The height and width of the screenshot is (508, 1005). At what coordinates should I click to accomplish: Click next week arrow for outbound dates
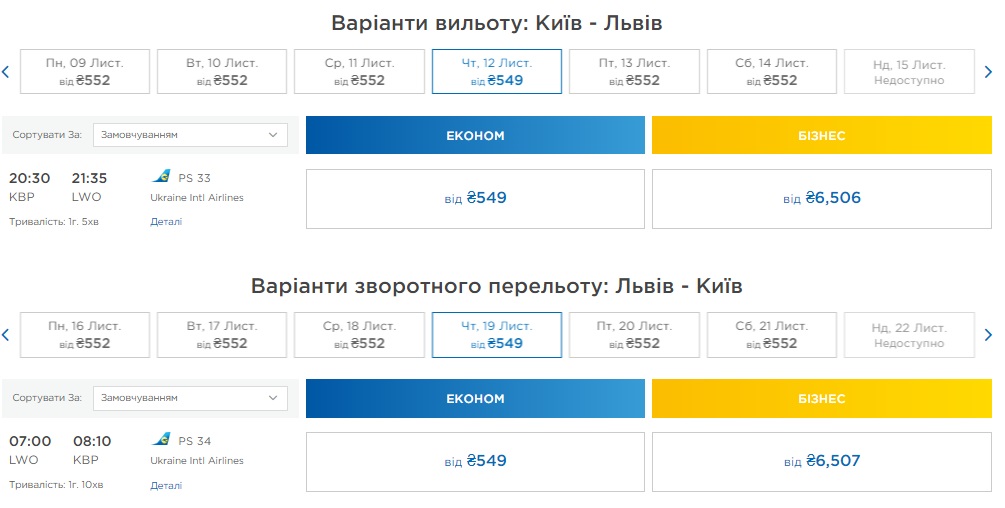tap(989, 72)
